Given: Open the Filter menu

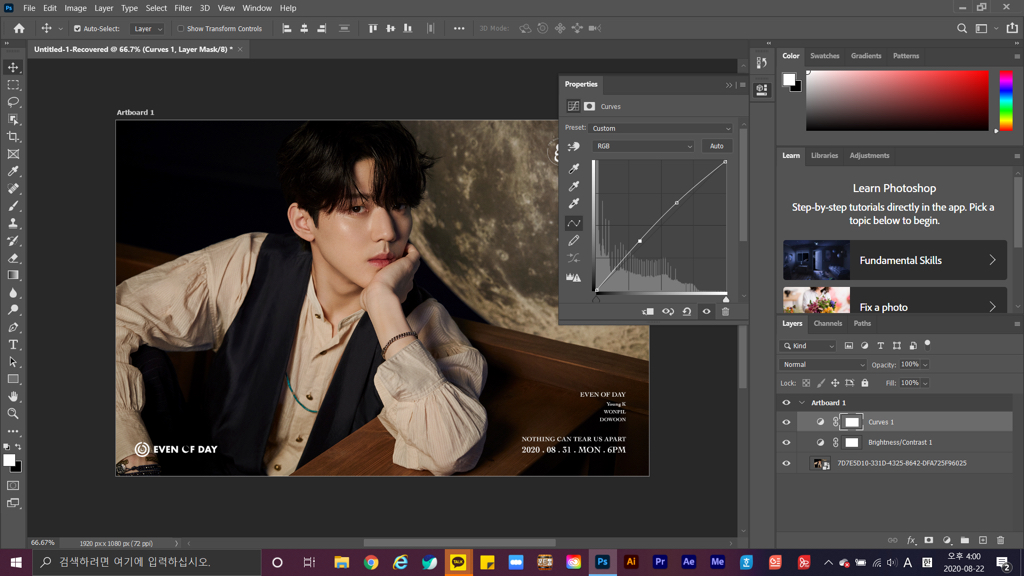Looking at the screenshot, I should tap(183, 8).
